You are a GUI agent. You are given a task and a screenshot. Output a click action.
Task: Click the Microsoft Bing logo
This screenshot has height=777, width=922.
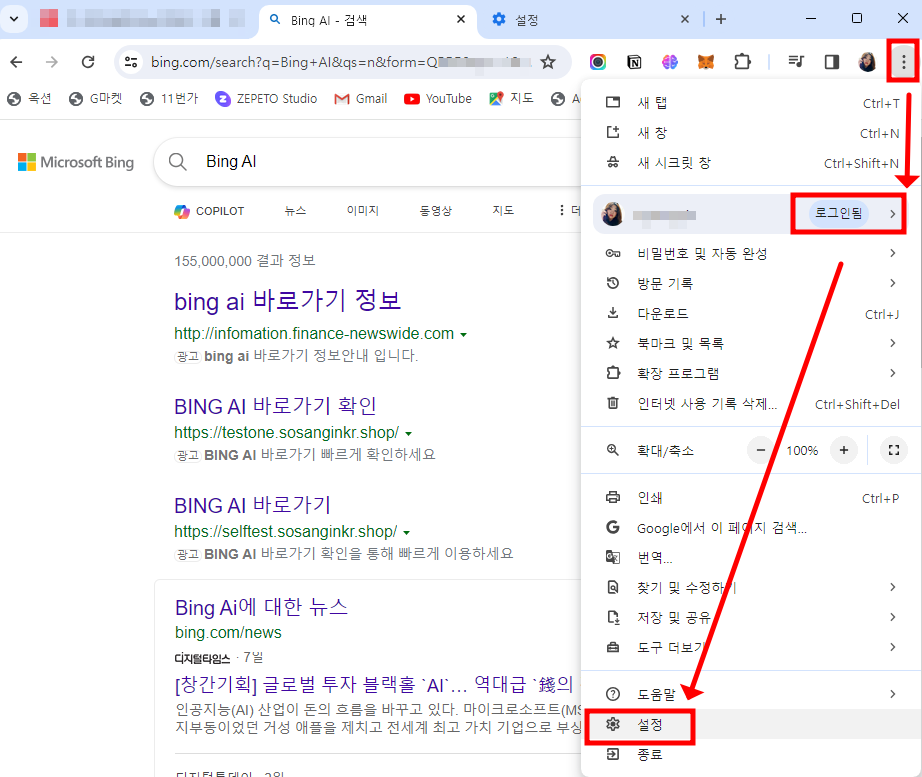[76, 162]
